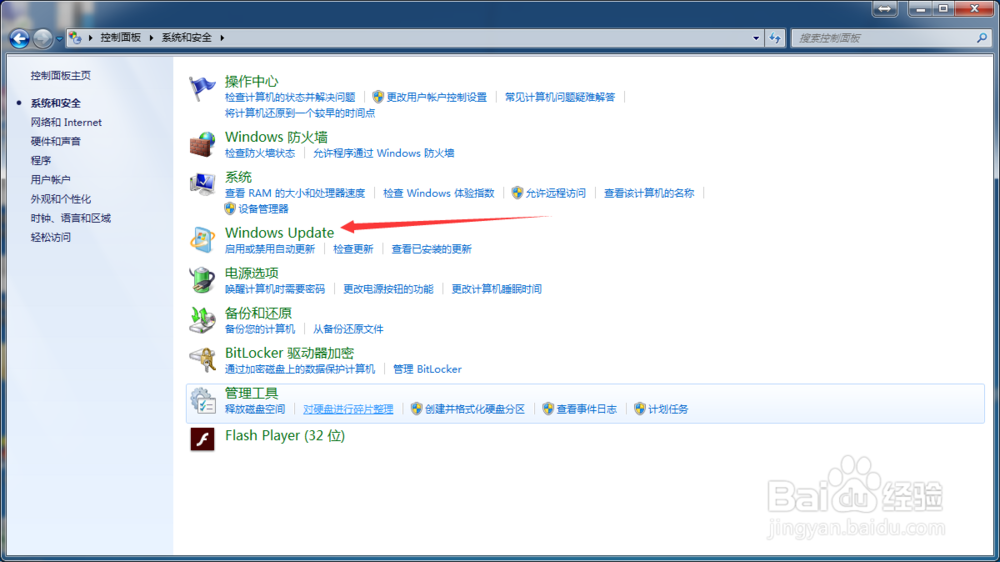
Task: Click 查看 RAM 的大小和处理器速度
Action: pos(295,193)
